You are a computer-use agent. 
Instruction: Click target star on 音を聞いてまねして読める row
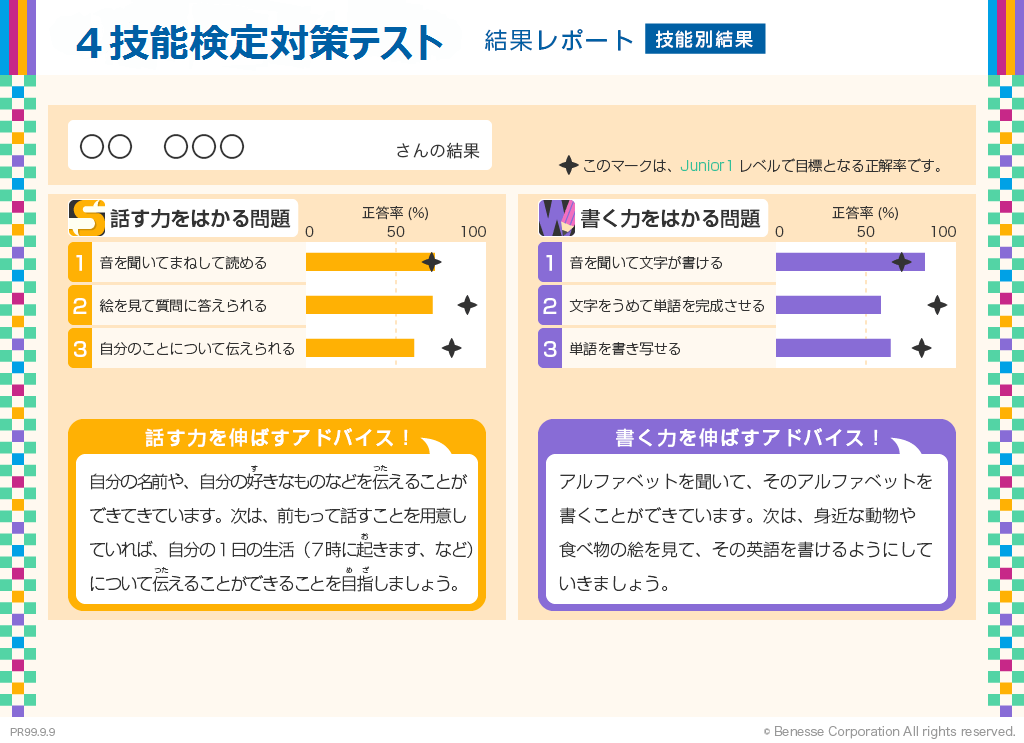431,262
